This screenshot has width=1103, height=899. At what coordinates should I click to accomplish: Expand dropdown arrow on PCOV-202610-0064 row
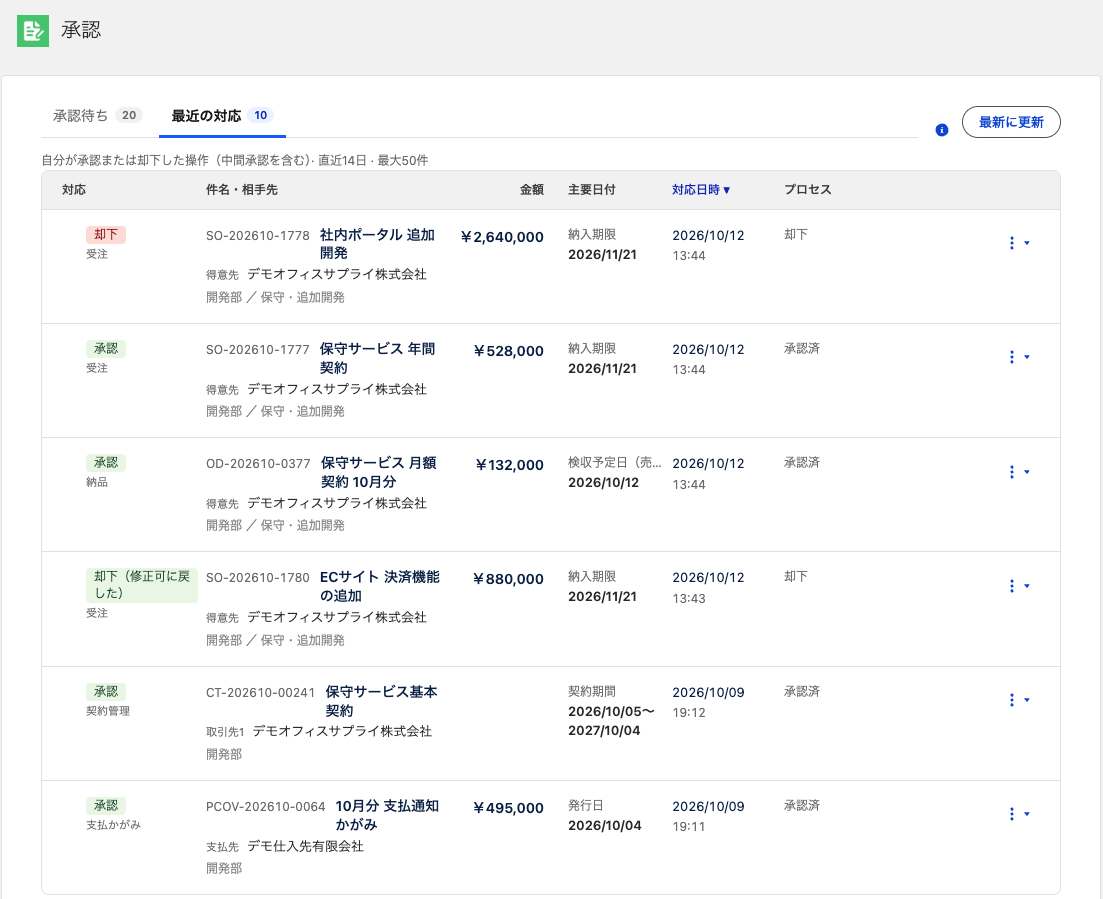(1027, 813)
